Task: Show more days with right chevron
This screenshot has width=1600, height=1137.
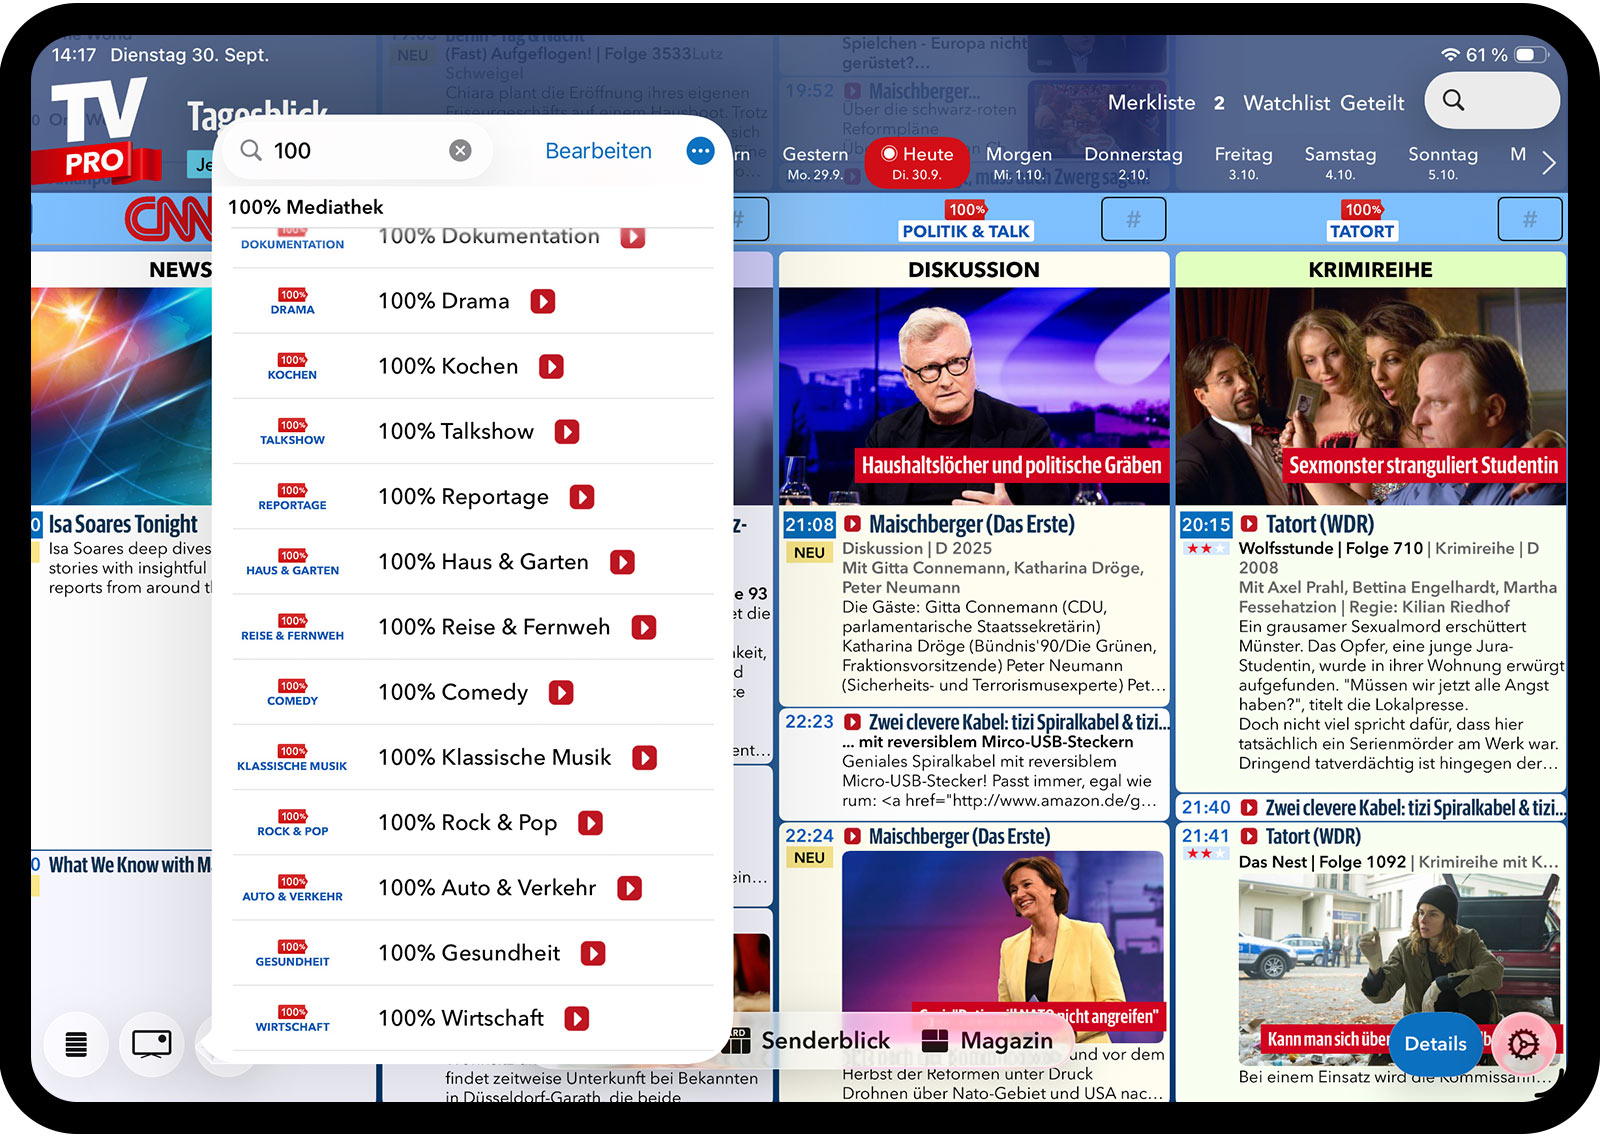Action: coord(1548,162)
